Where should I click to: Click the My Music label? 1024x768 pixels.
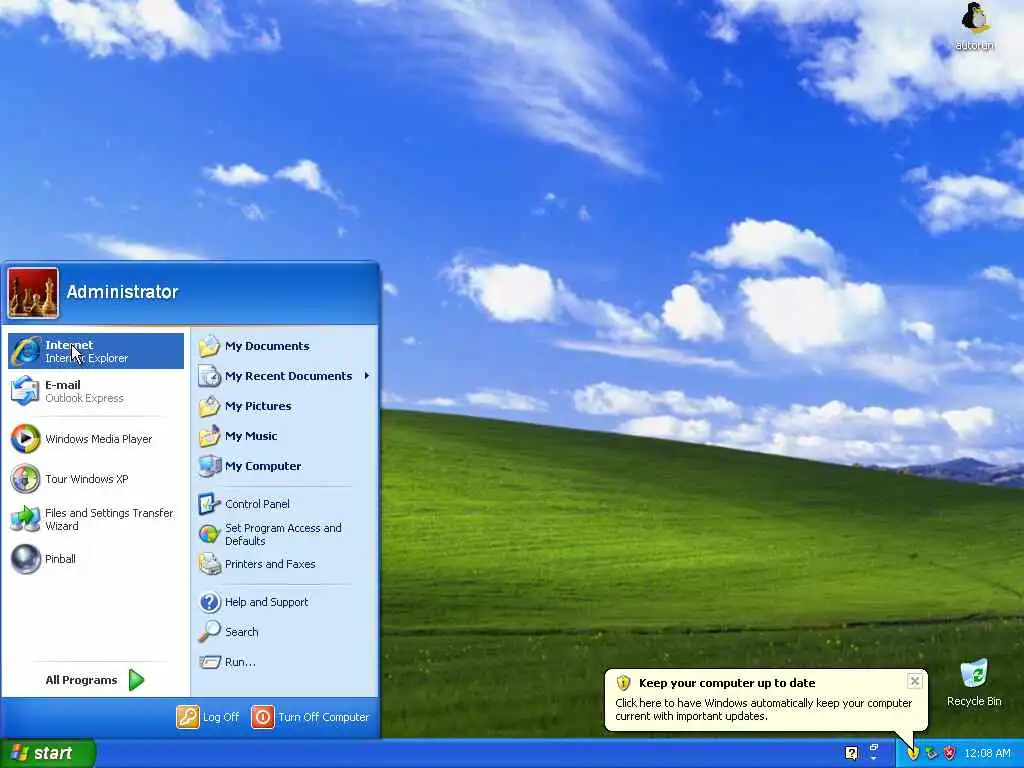coord(251,436)
